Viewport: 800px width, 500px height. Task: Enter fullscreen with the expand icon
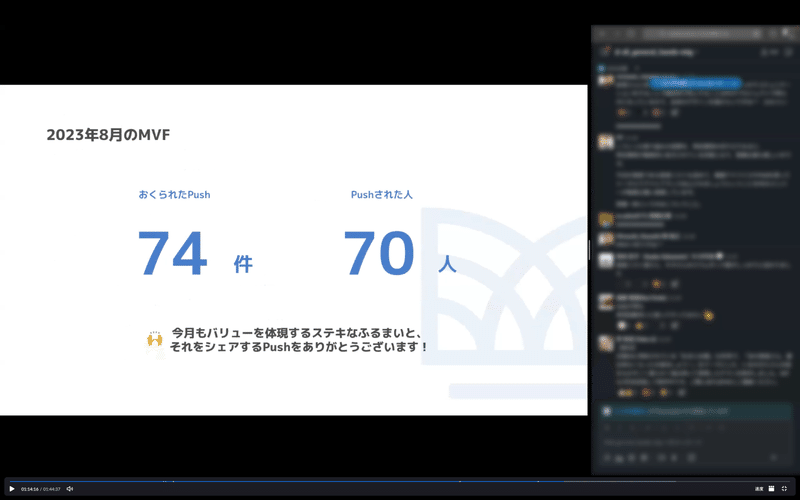pyautogui.click(x=785, y=489)
